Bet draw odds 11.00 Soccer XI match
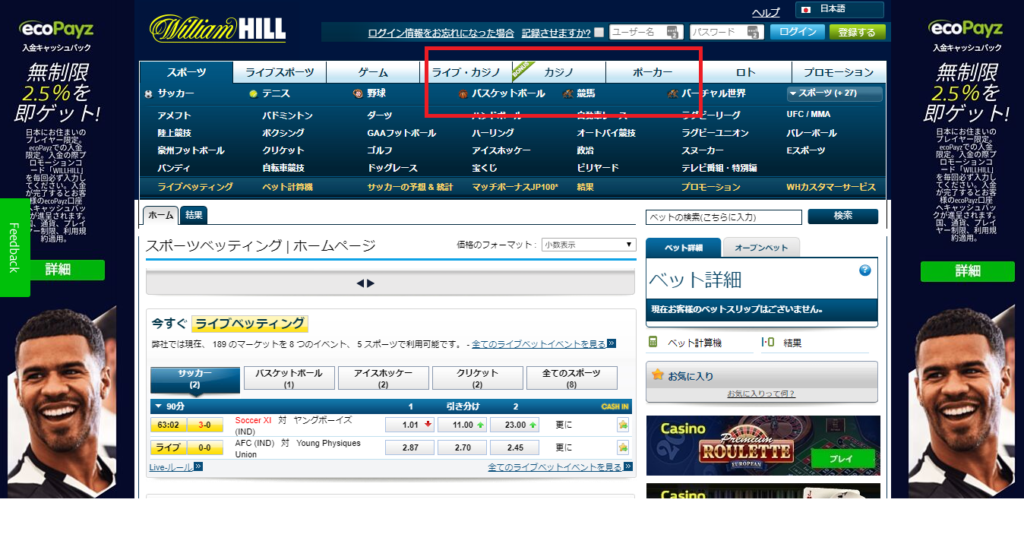This screenshot has width=1024, height=547. 462,425
